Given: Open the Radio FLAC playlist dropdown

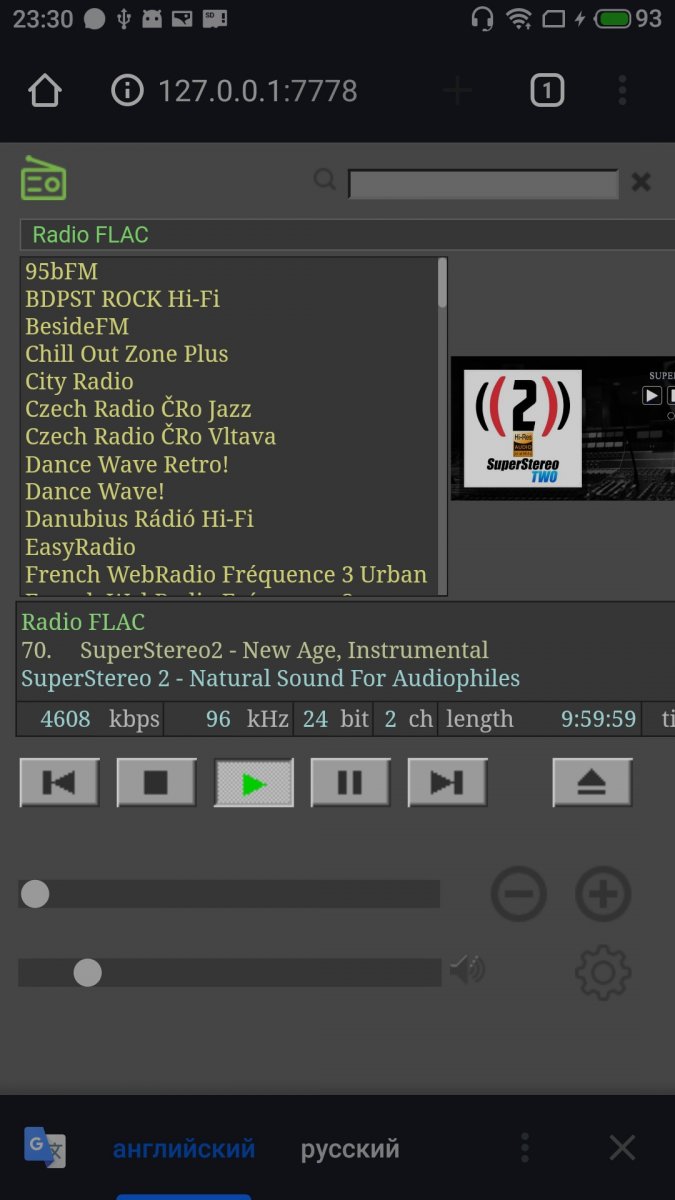Looking at the screenshot, I should (347, 234).
